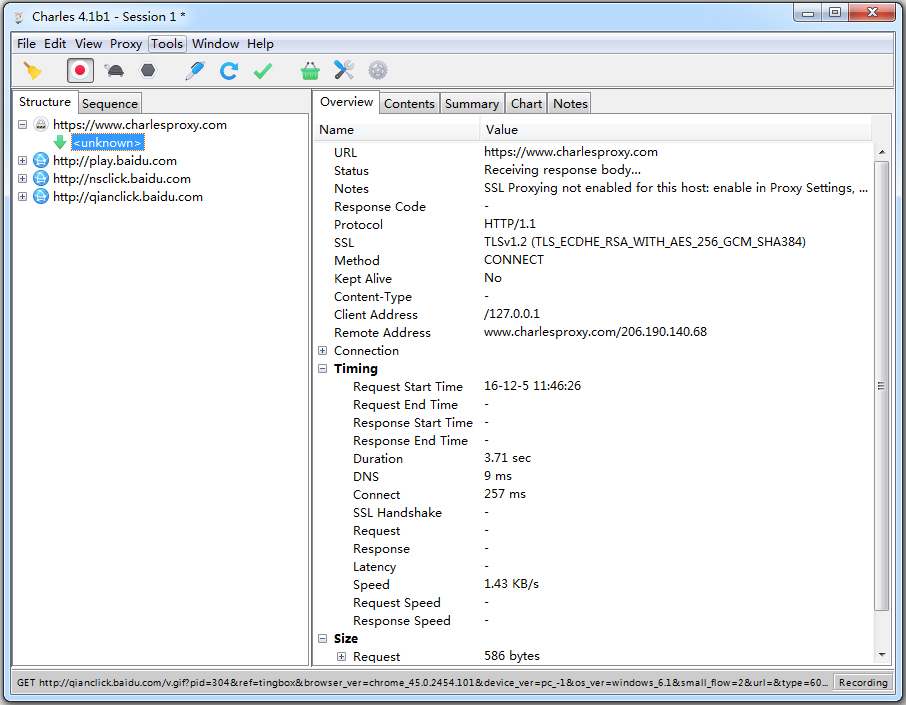
Task: Collapse the Timing section
Action: click(x=323, y=369)
